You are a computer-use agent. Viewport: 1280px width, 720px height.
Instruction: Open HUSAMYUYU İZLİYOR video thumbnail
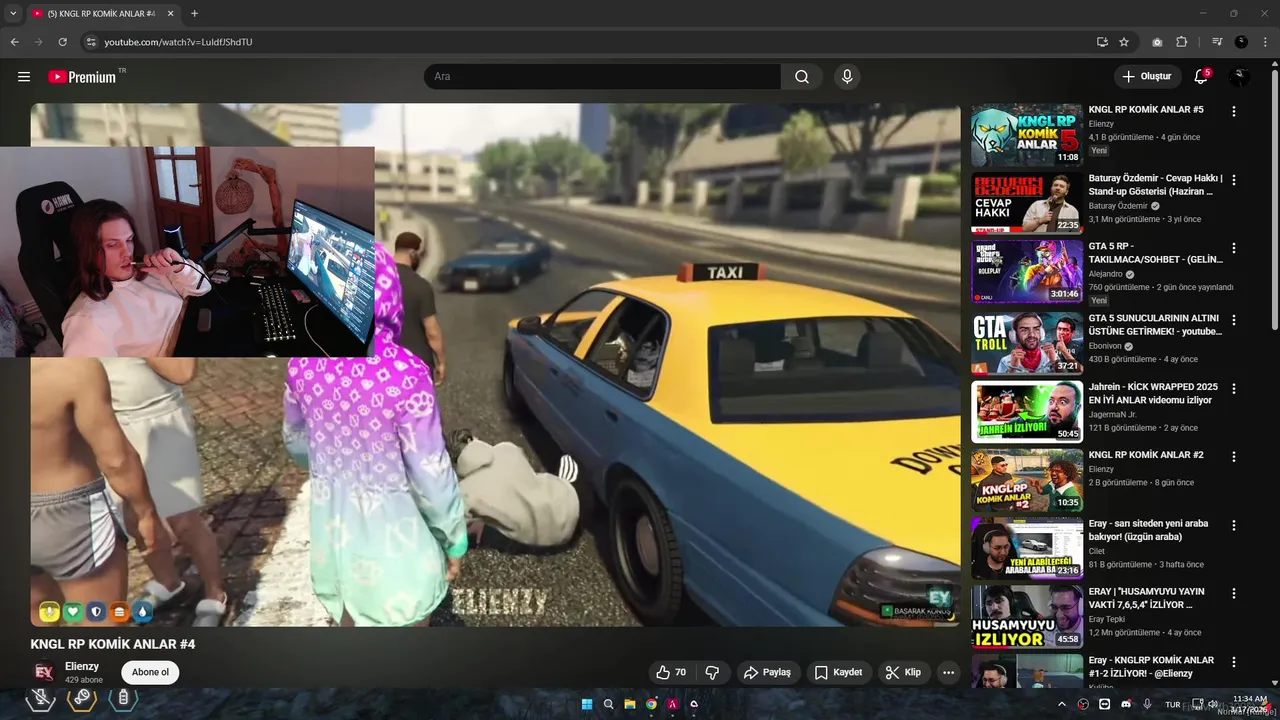click(1027, 616)
